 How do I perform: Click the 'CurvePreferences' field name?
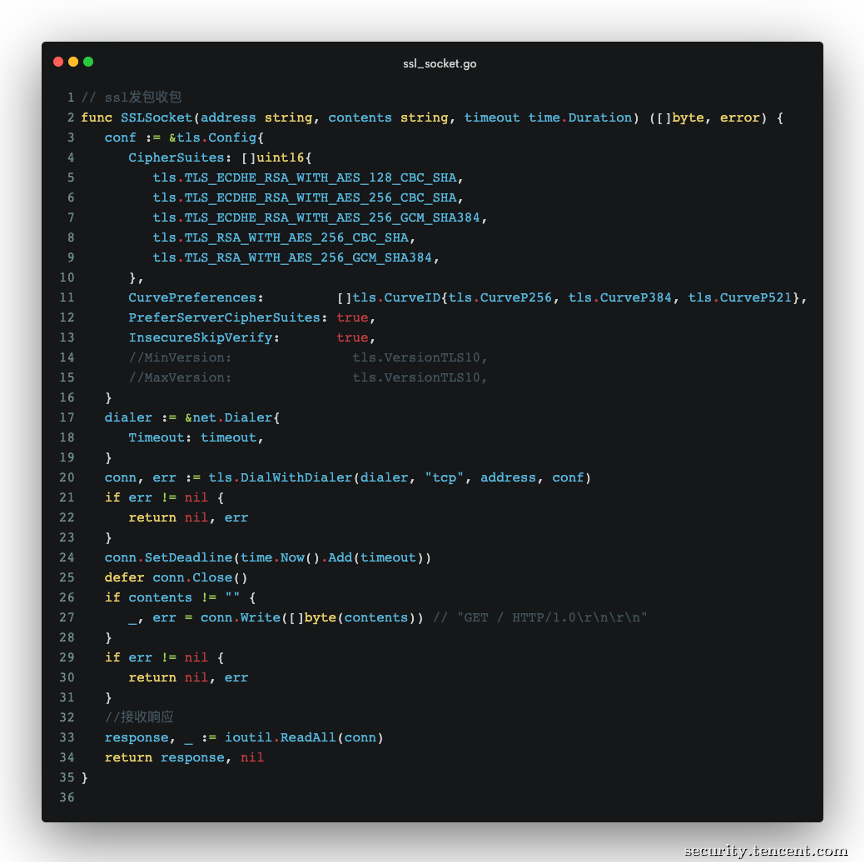(192, 298)
